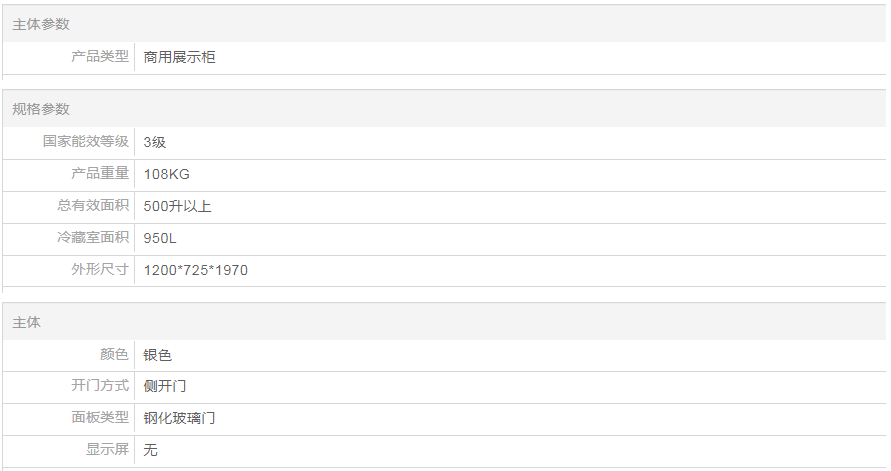Click the 主体 section header
Viewport: 891px width, 471px height.
[x=27, y=323]
